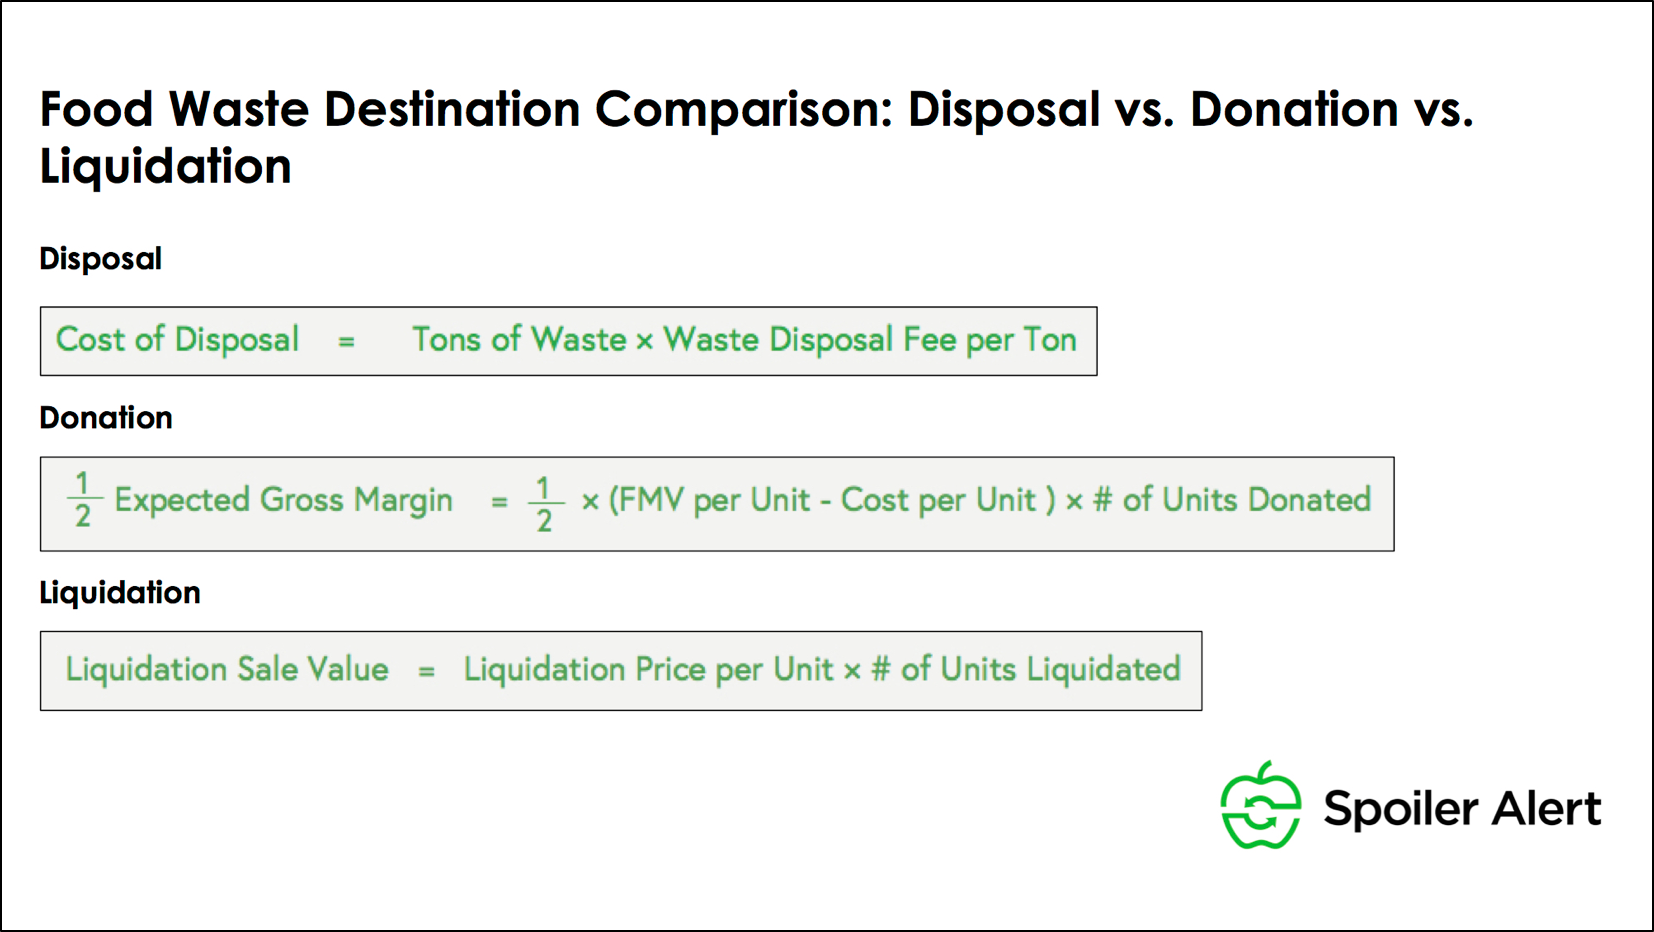The height and width of the screenshot is (932, 1654).
Task: Click the equals sign in the Liquidation formula
Action: tap(426, 671)
